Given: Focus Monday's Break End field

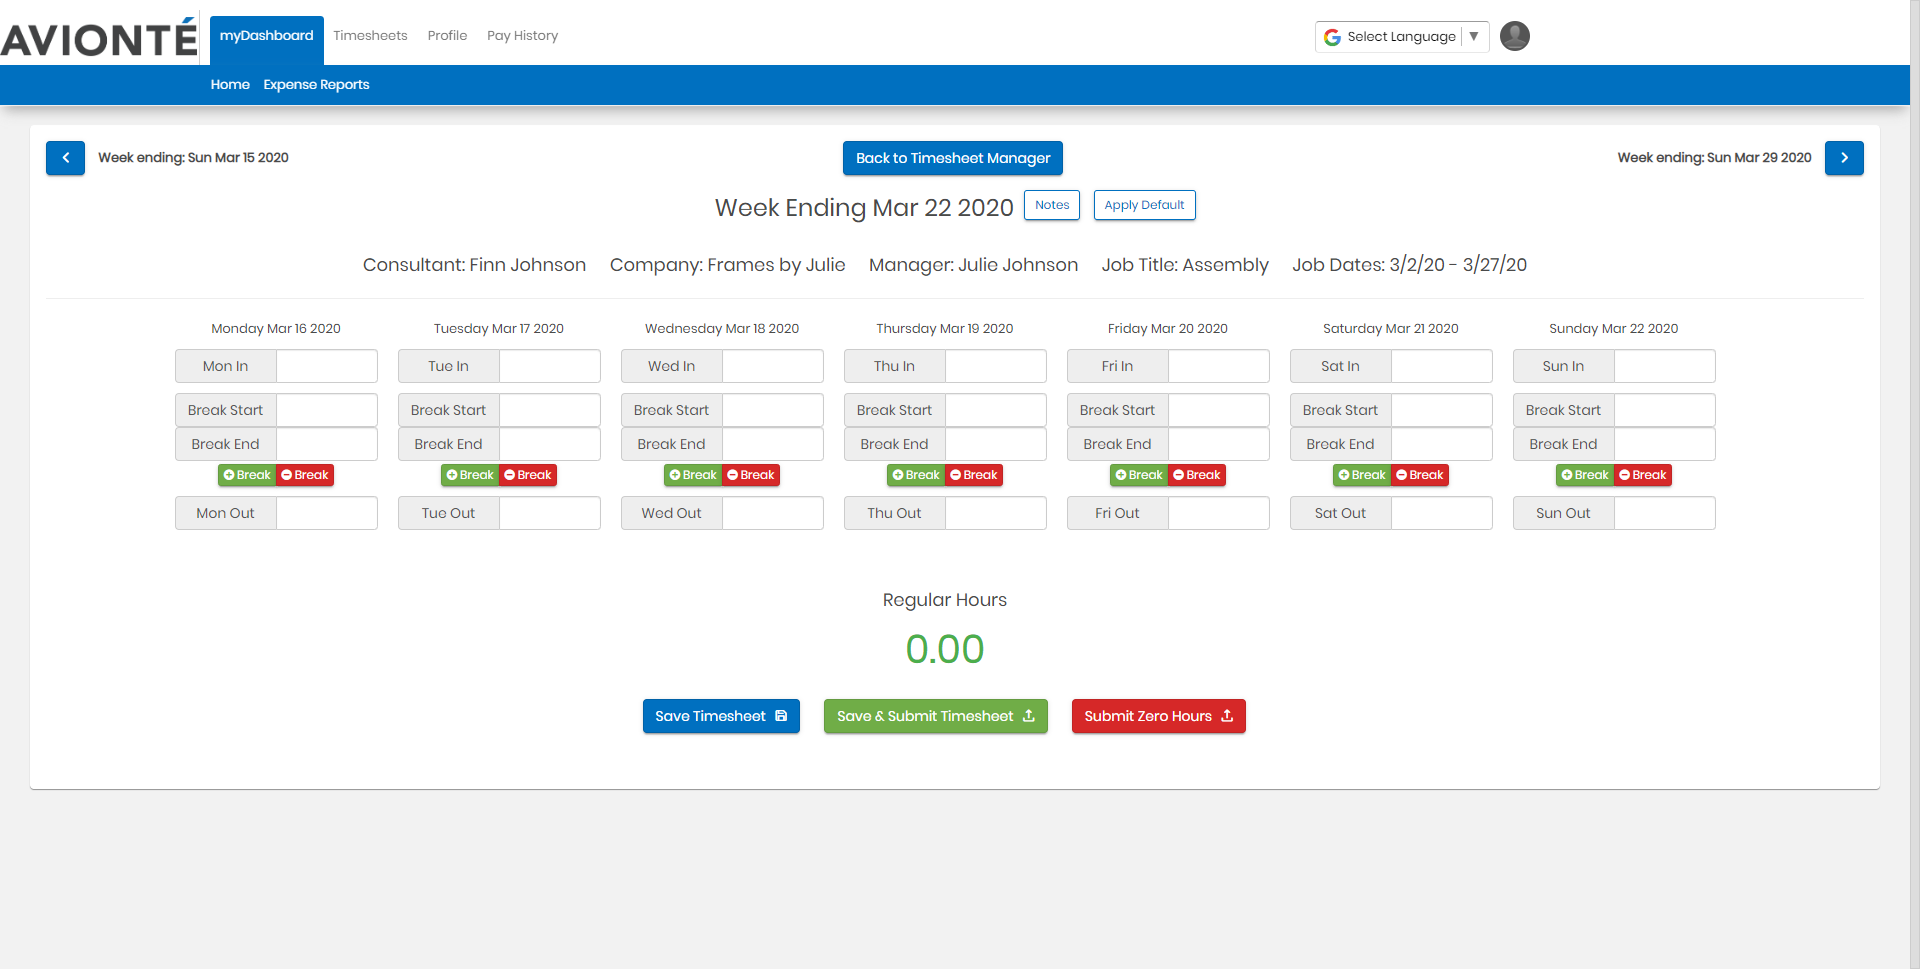Looking at the screenshot, I should point(327,444).
